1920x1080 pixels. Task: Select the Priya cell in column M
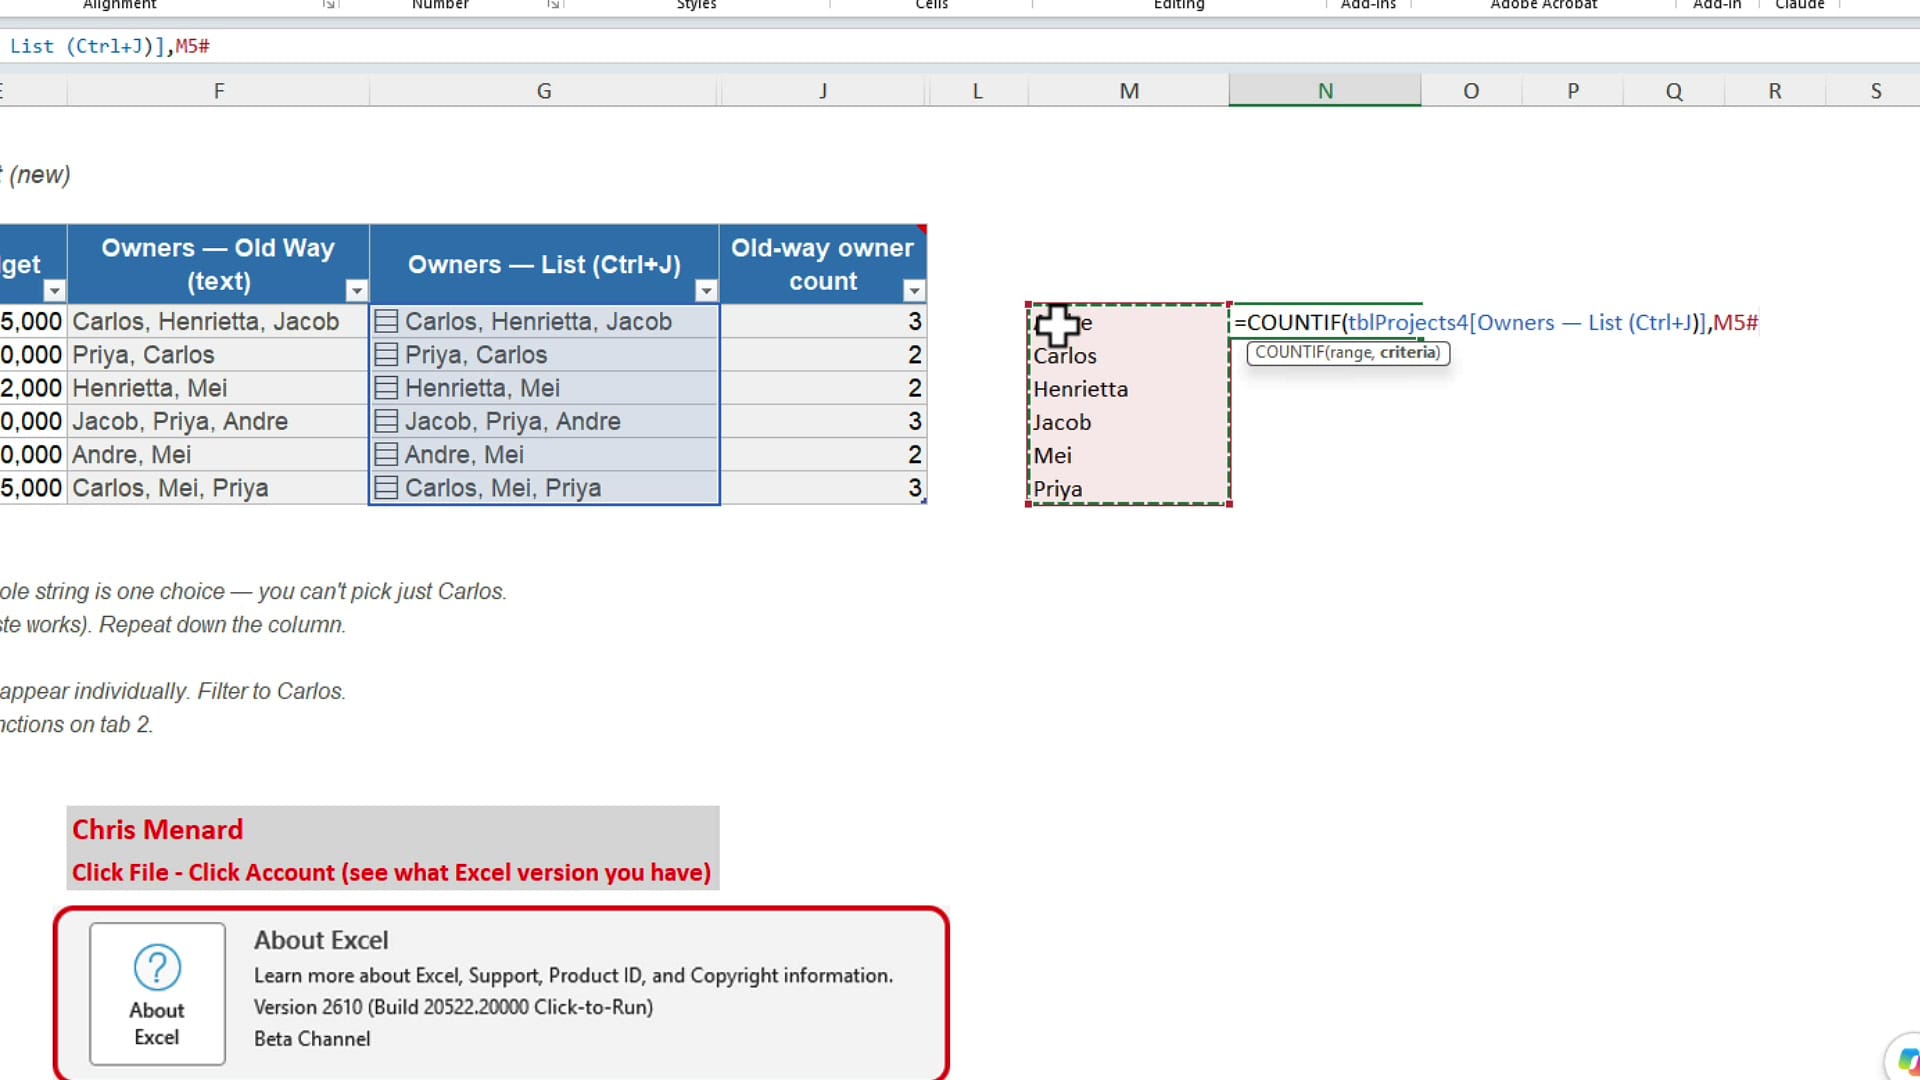(1129, 489)
